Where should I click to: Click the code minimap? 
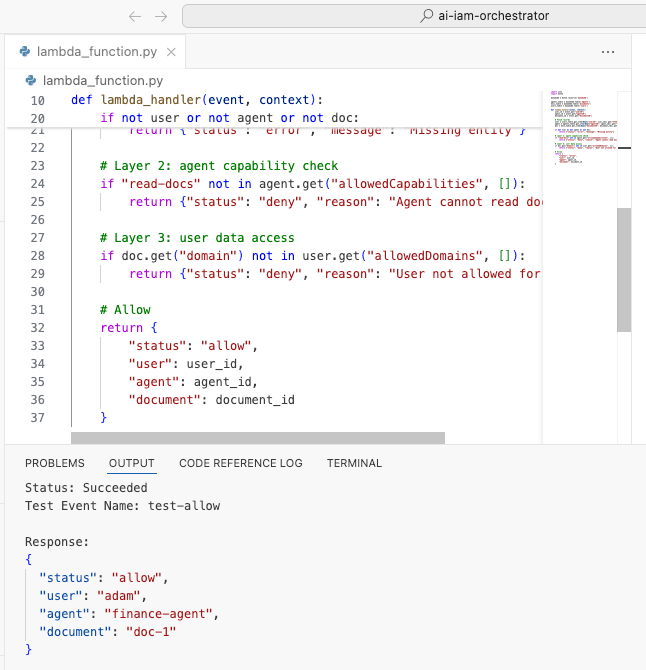579,128
